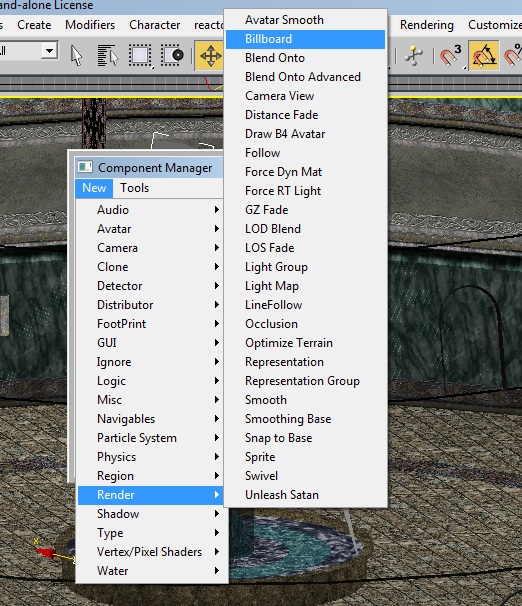Select the Follow component
The image size is (522, 606).
click(305, 153)
